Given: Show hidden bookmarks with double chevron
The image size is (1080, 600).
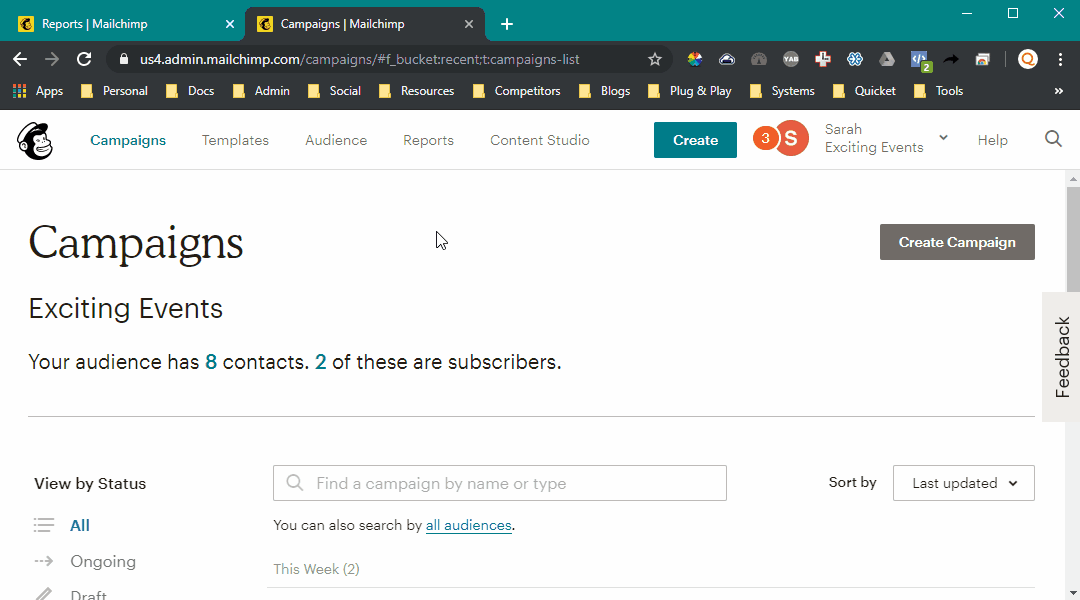Looking at the screenshot, I should tap(1059, 91).
